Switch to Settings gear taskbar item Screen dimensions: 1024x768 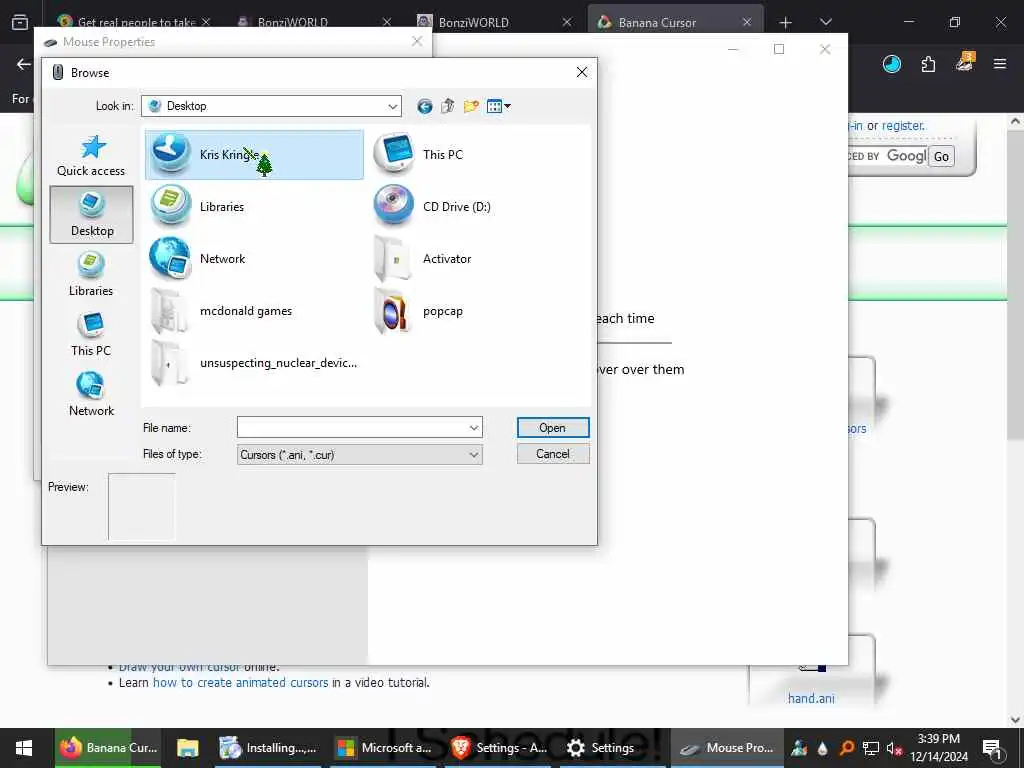pos(613,748)
